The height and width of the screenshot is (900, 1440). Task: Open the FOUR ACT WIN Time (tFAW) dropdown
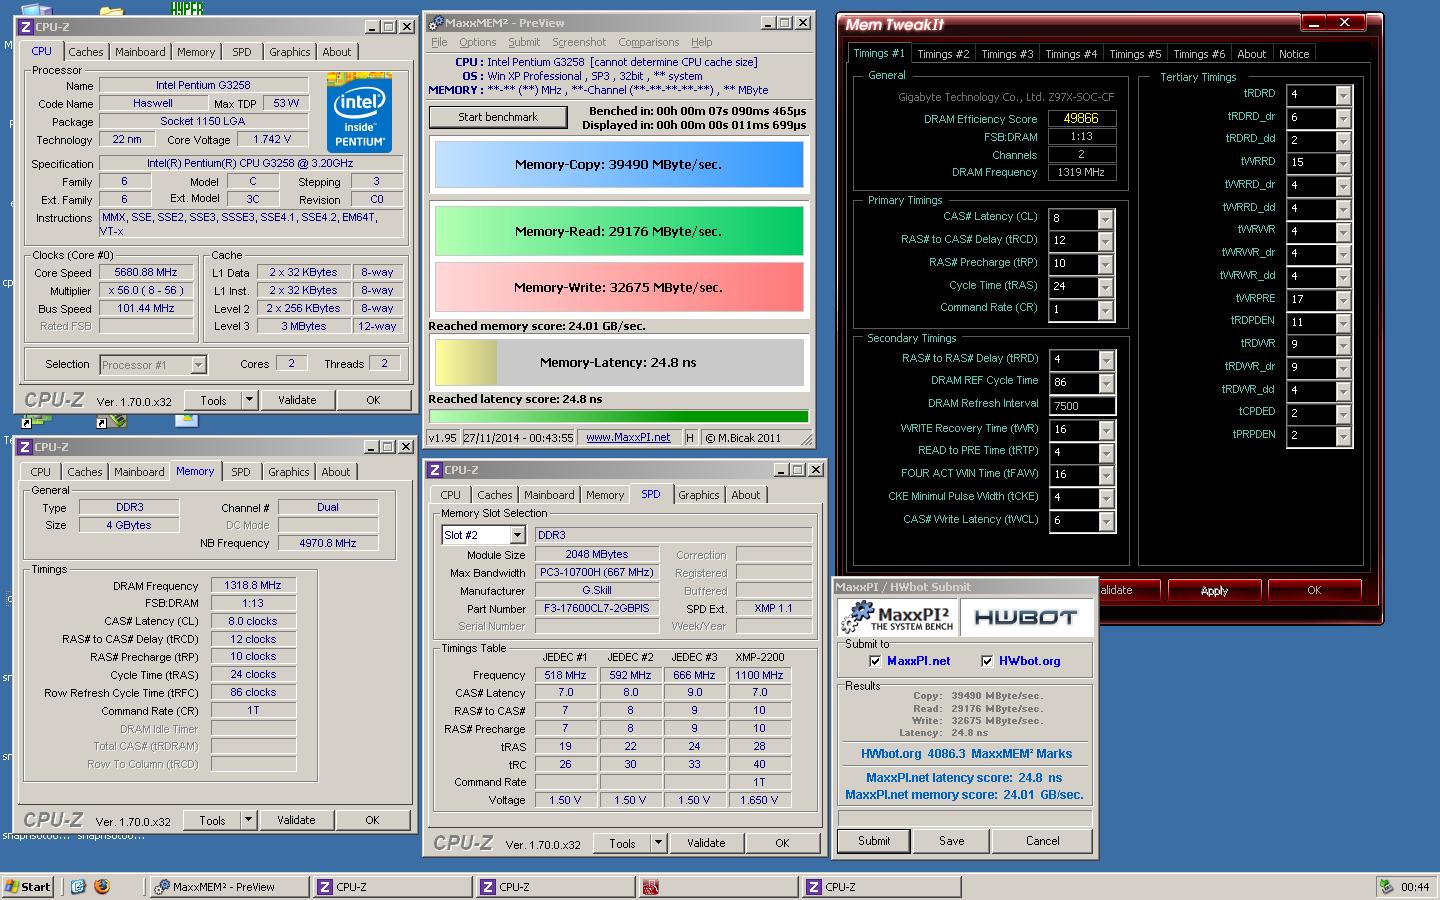pyautogui.click(x=1105, y=475)
